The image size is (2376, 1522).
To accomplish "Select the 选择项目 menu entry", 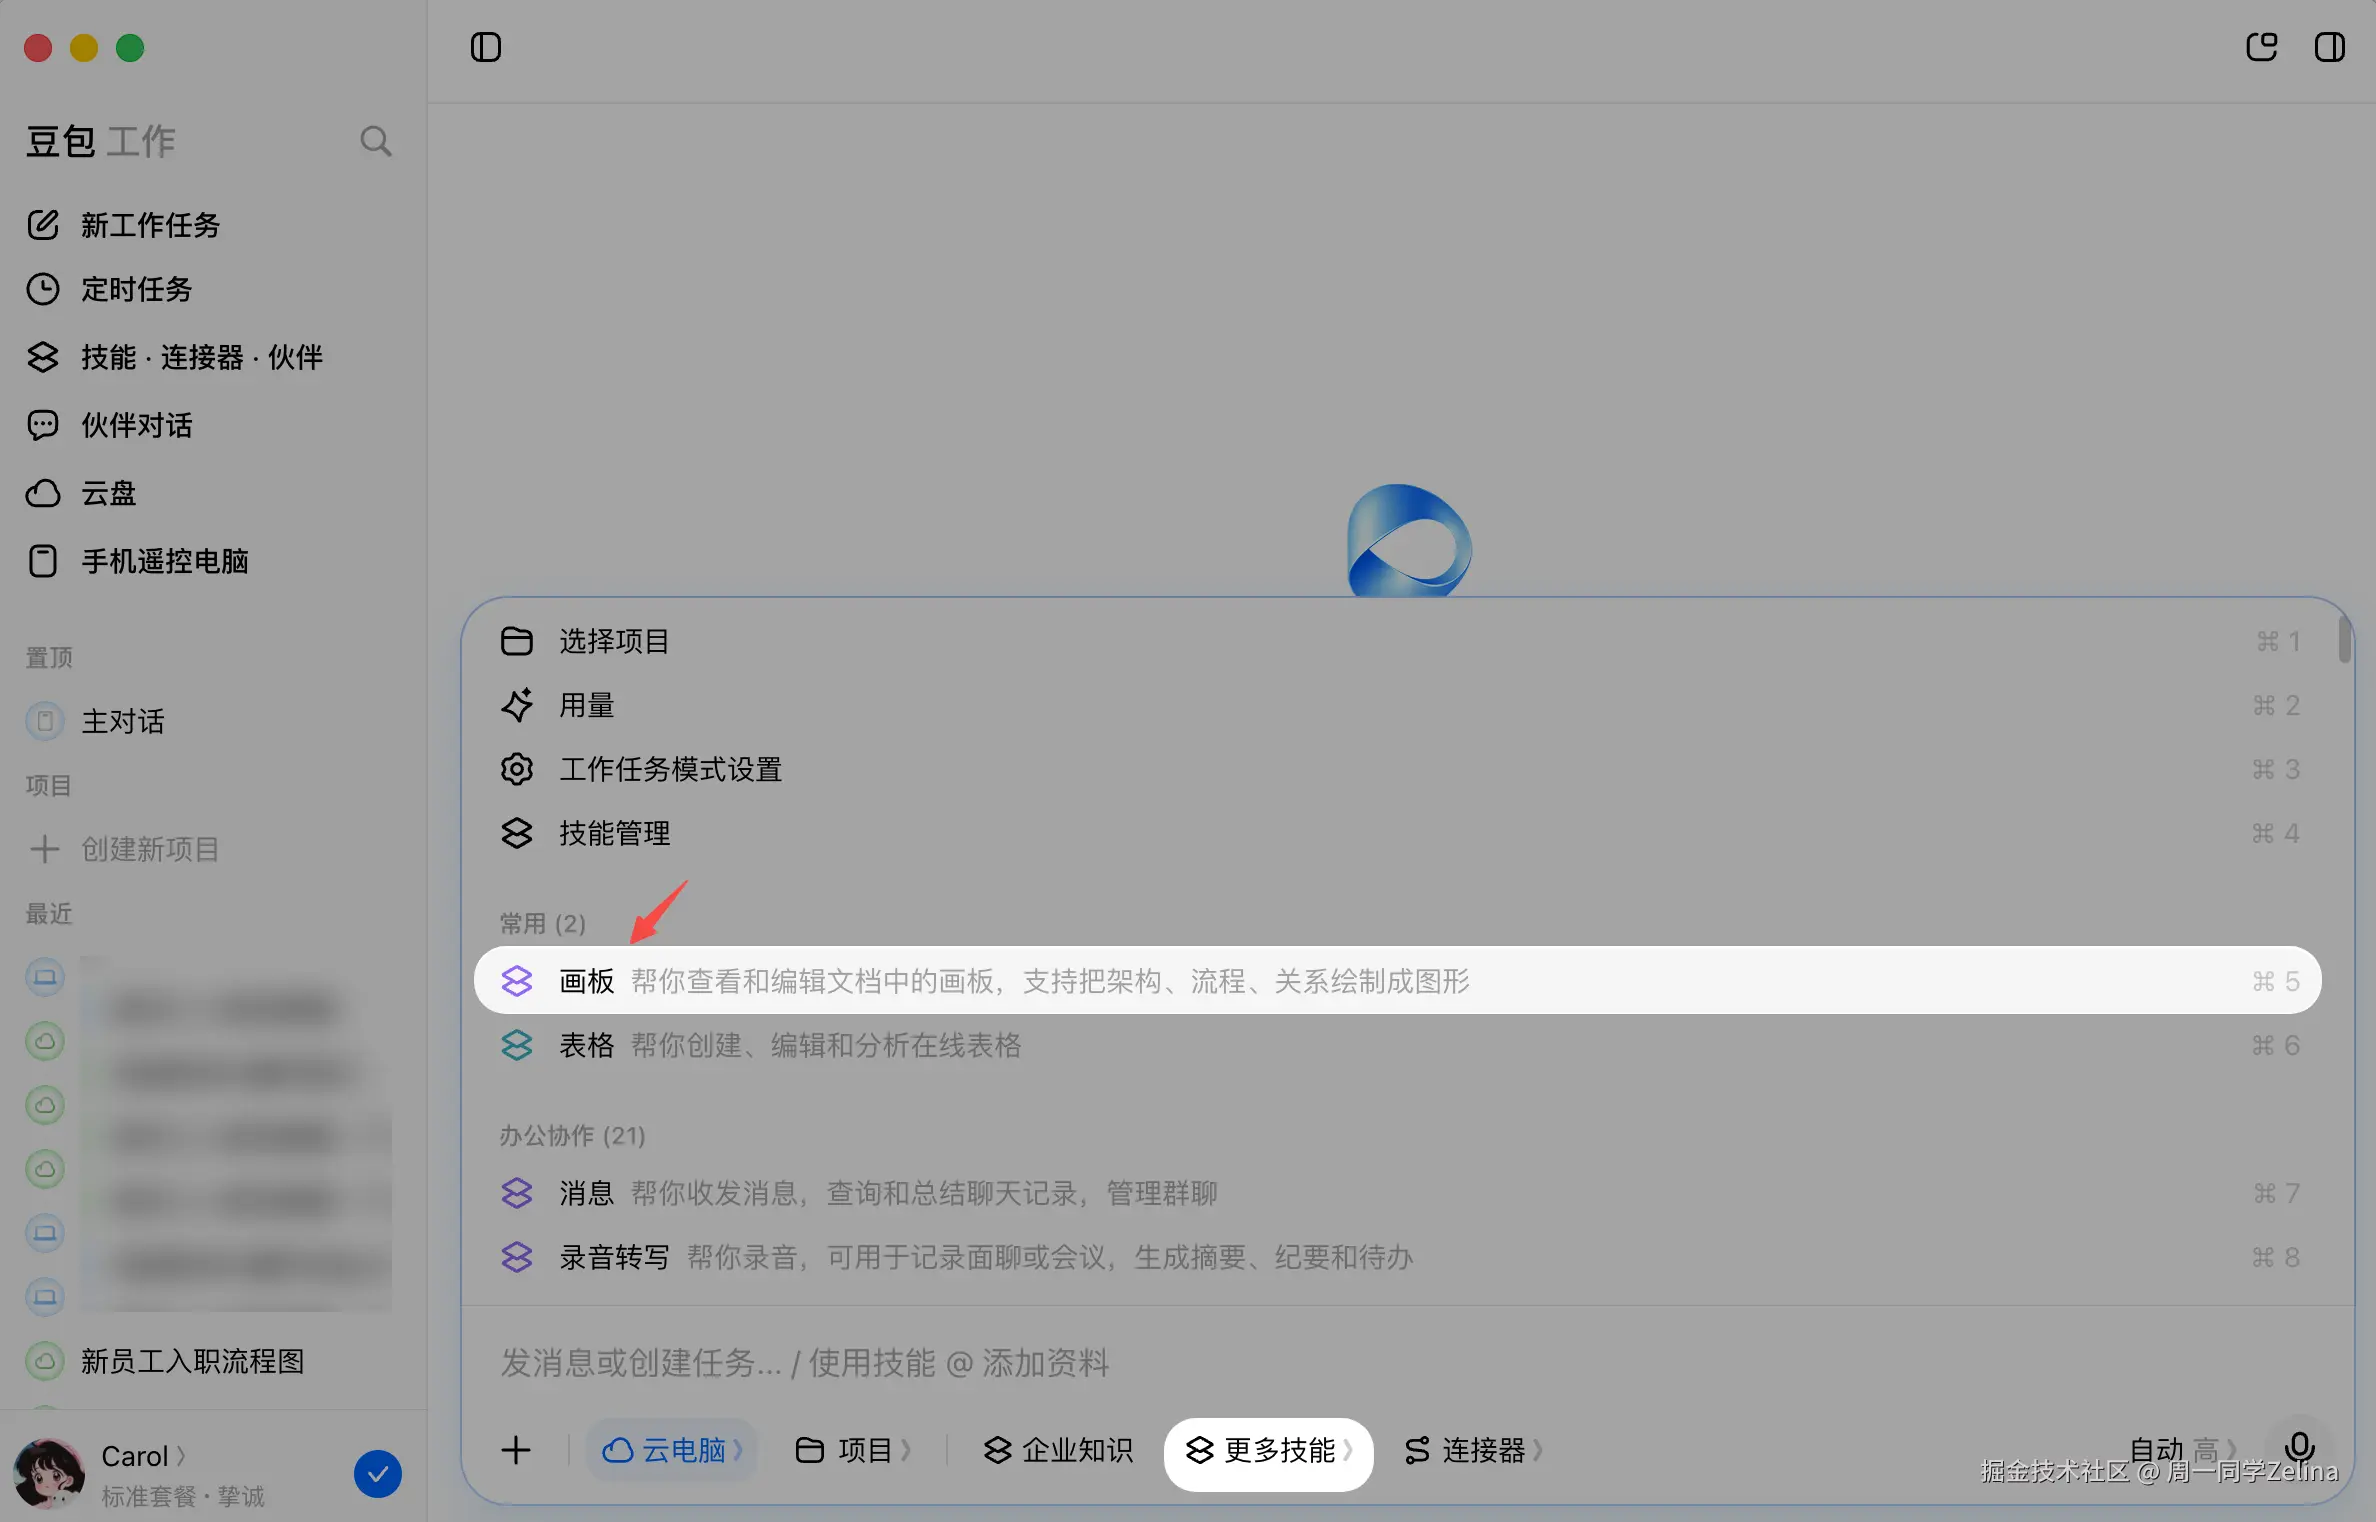I will pos(1398,641).
